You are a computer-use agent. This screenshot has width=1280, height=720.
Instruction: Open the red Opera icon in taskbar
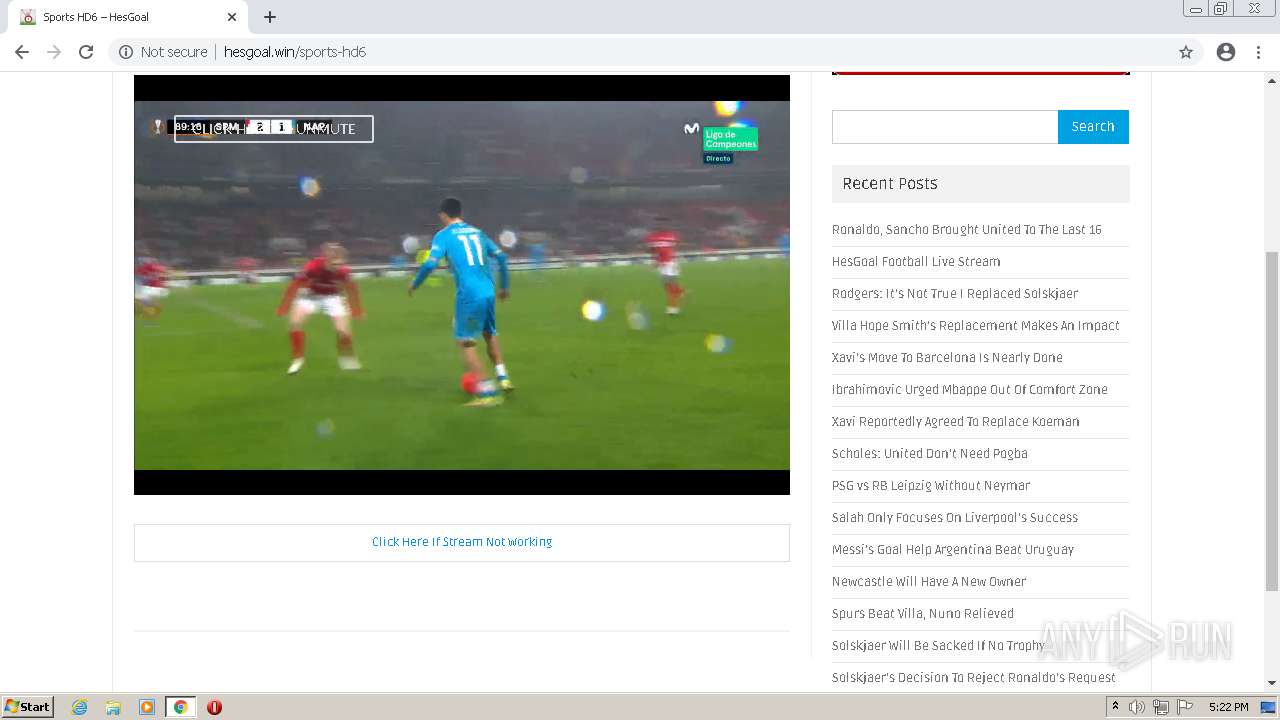(214, 707)
